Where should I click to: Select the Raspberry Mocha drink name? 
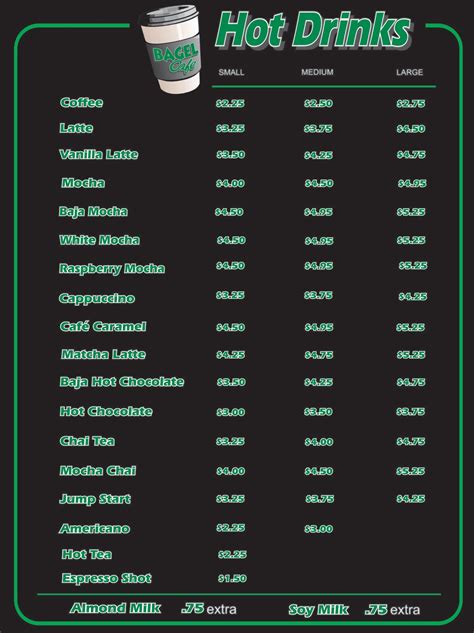pyautogui.click(x=112, y=269)
